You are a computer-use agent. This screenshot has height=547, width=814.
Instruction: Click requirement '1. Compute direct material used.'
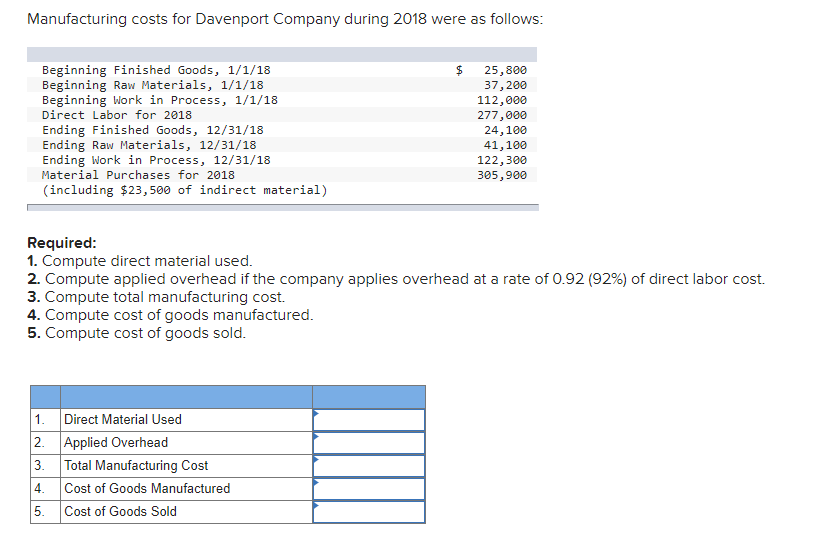click(140, 261)
